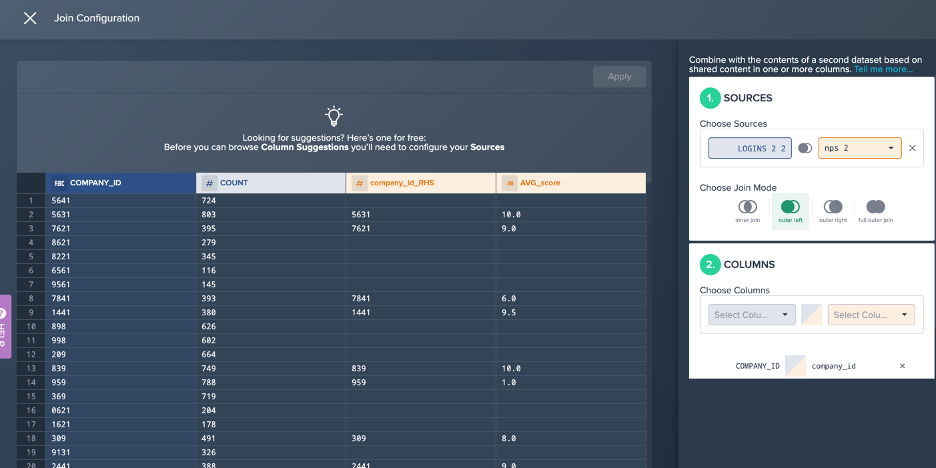Click COMPANY_ID cell 0621
This screenshot has height=468, width=936.
coord(121,410)
